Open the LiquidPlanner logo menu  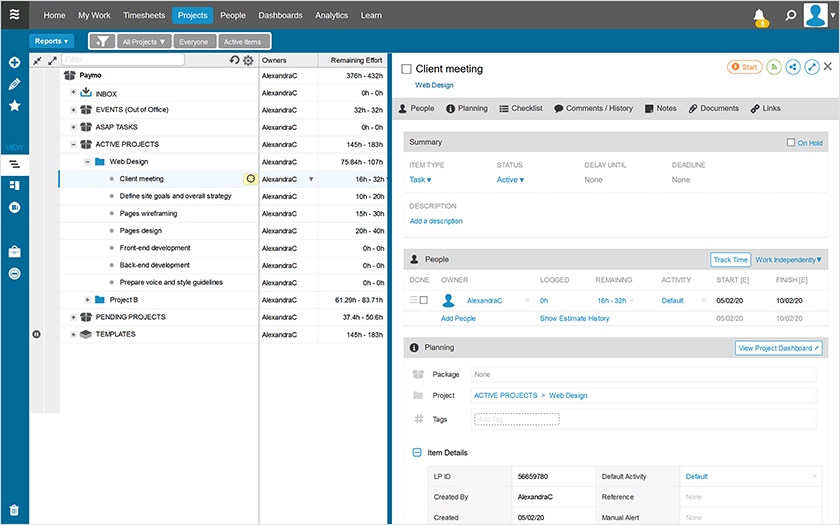[x=14, y=14]
